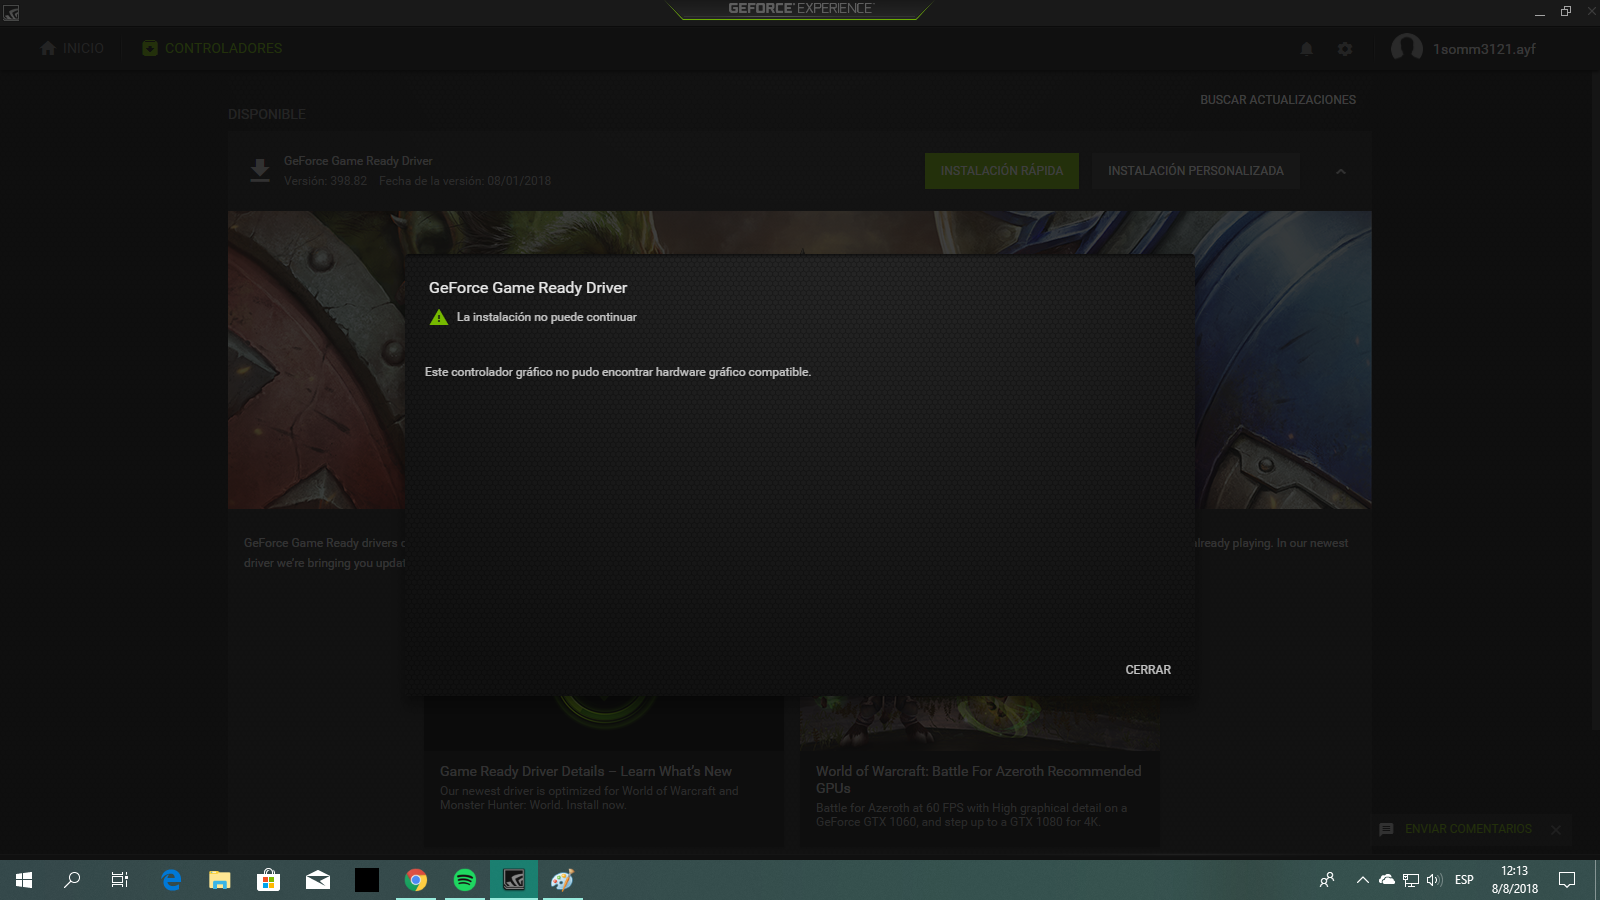The width and height of the screenshot is (1600, 900).
Task: Click the GeForce Experience window logo icon
Action: 11,12
